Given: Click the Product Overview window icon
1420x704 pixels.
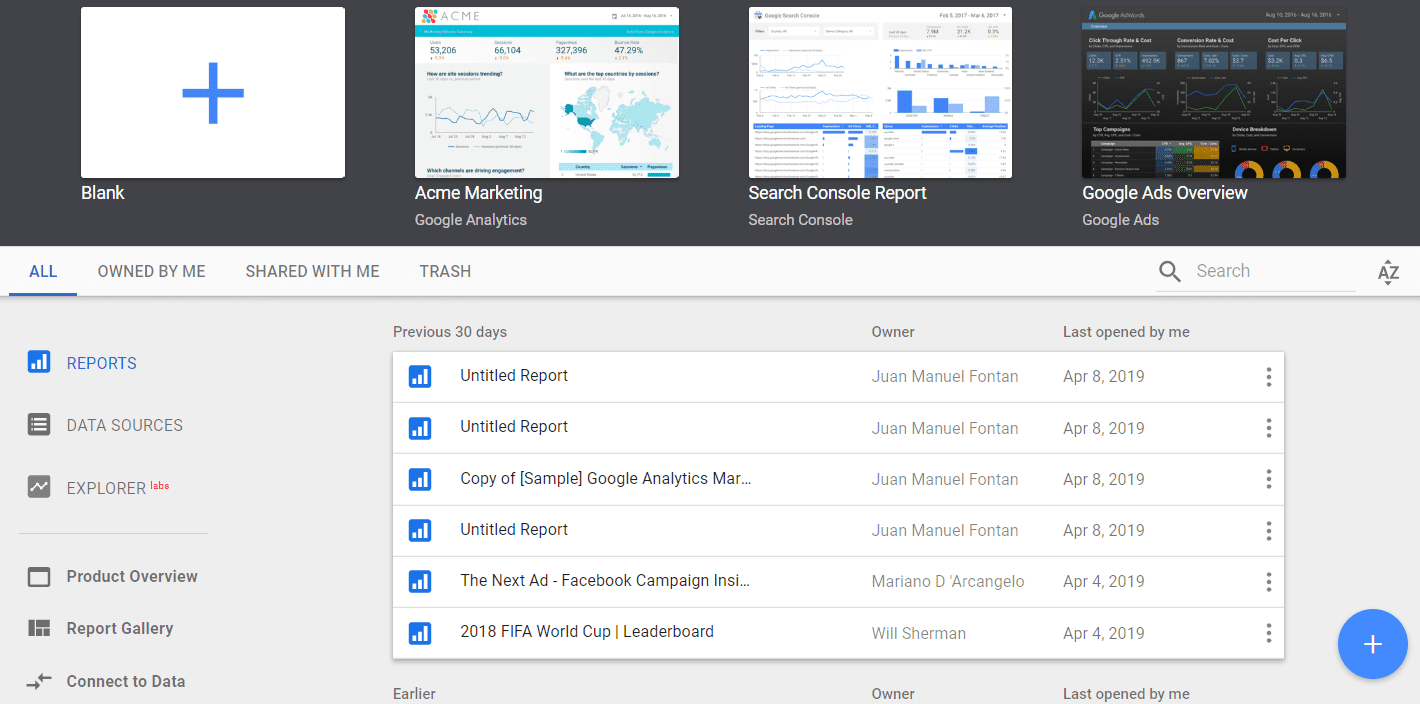Looking at the screenshot, I should 39,577.
